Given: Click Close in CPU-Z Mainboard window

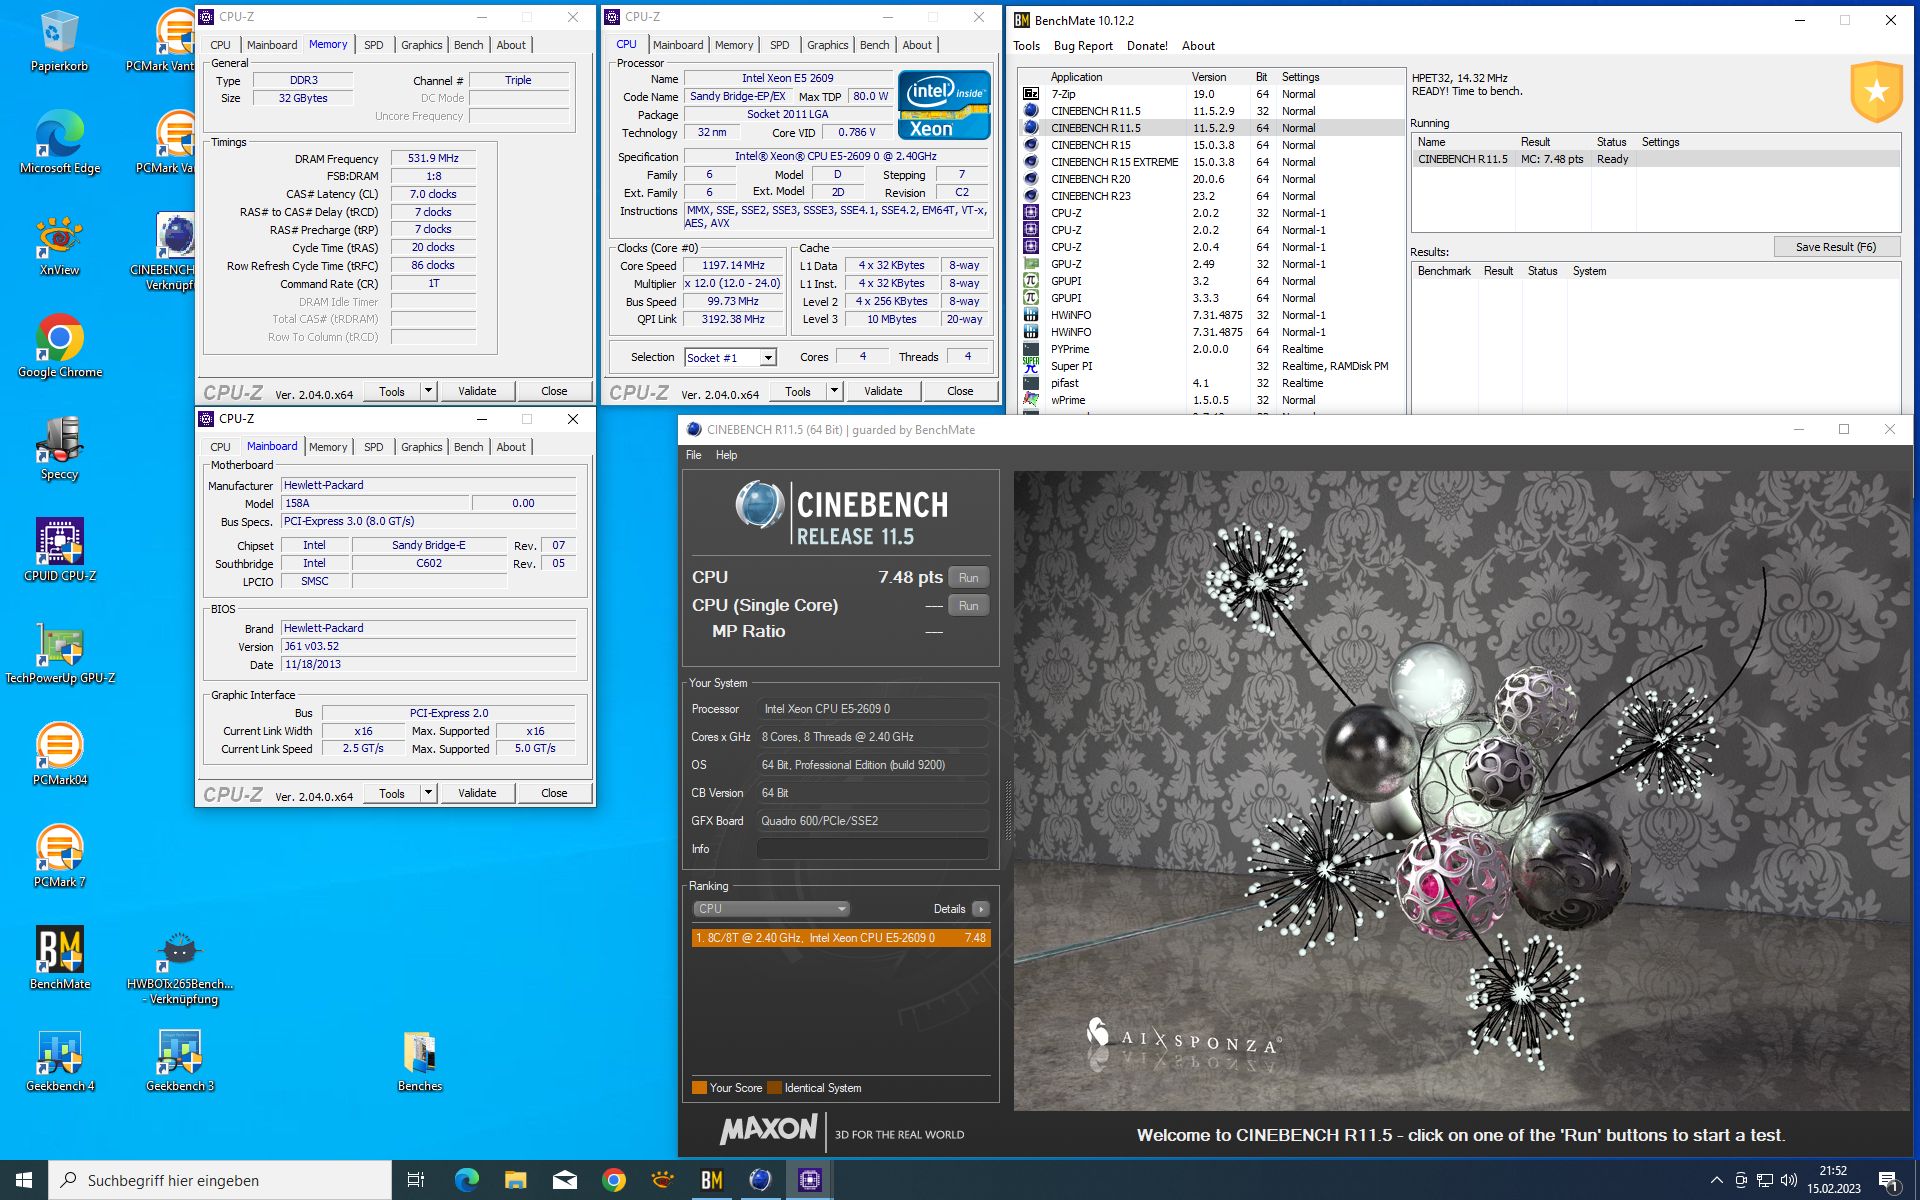Looking at the screenshot, I should point(554,793).
